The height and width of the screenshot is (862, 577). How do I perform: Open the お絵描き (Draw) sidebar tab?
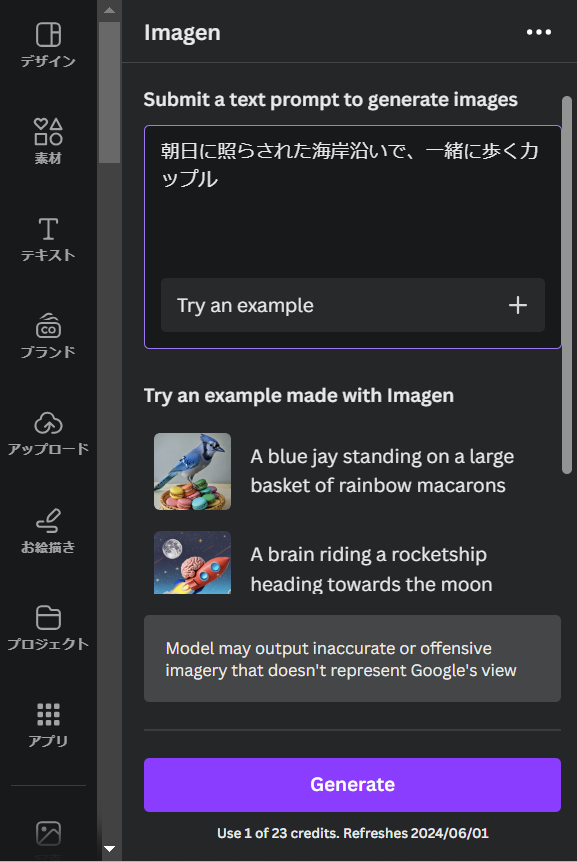click(48, 531)
